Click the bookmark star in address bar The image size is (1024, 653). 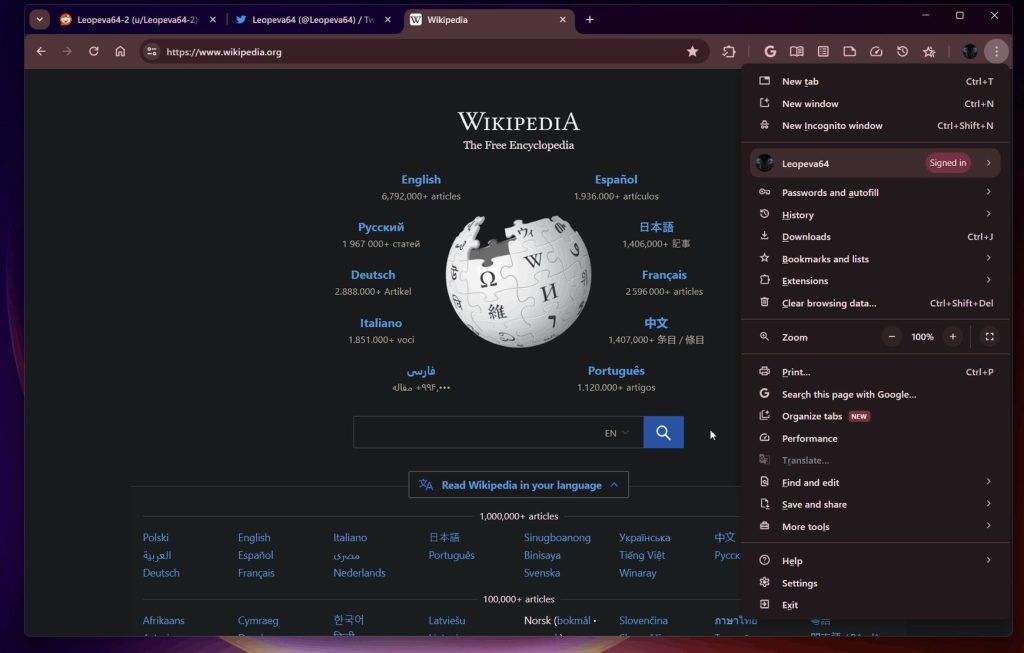click(692, 52)
